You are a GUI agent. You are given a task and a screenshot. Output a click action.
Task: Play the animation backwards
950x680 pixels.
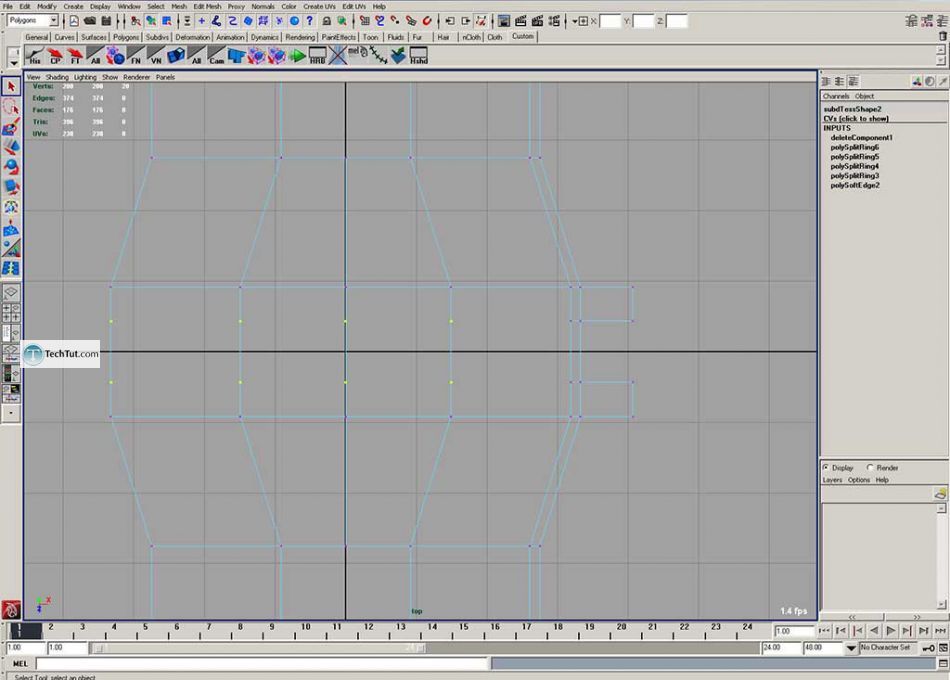[x=874, y=631]
